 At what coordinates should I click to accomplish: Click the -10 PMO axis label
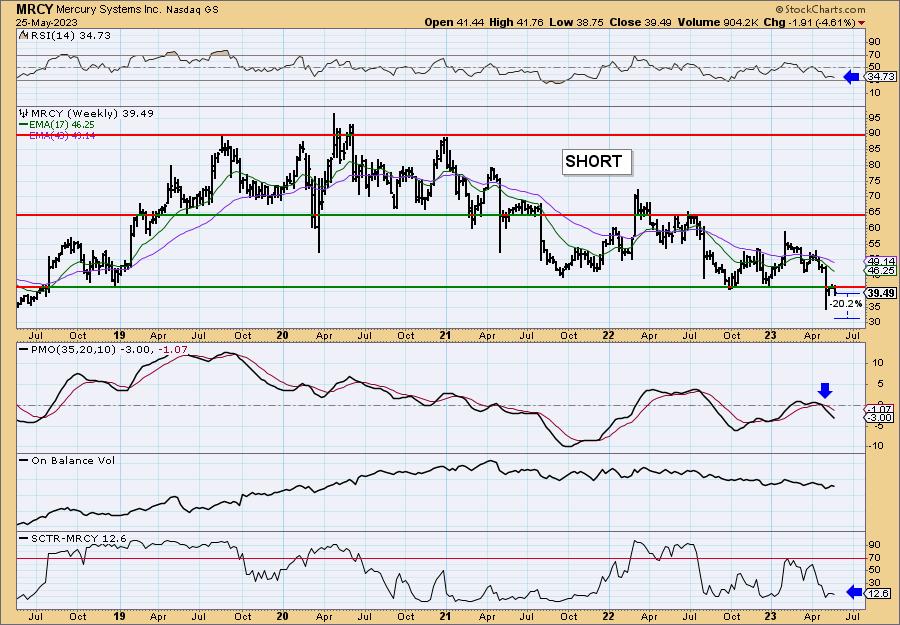[875, 446]
